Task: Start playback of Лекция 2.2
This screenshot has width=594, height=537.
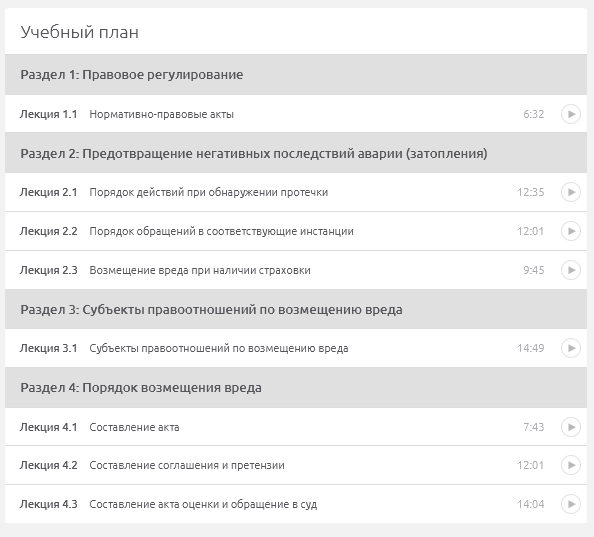Action: (x=571, y=231)
